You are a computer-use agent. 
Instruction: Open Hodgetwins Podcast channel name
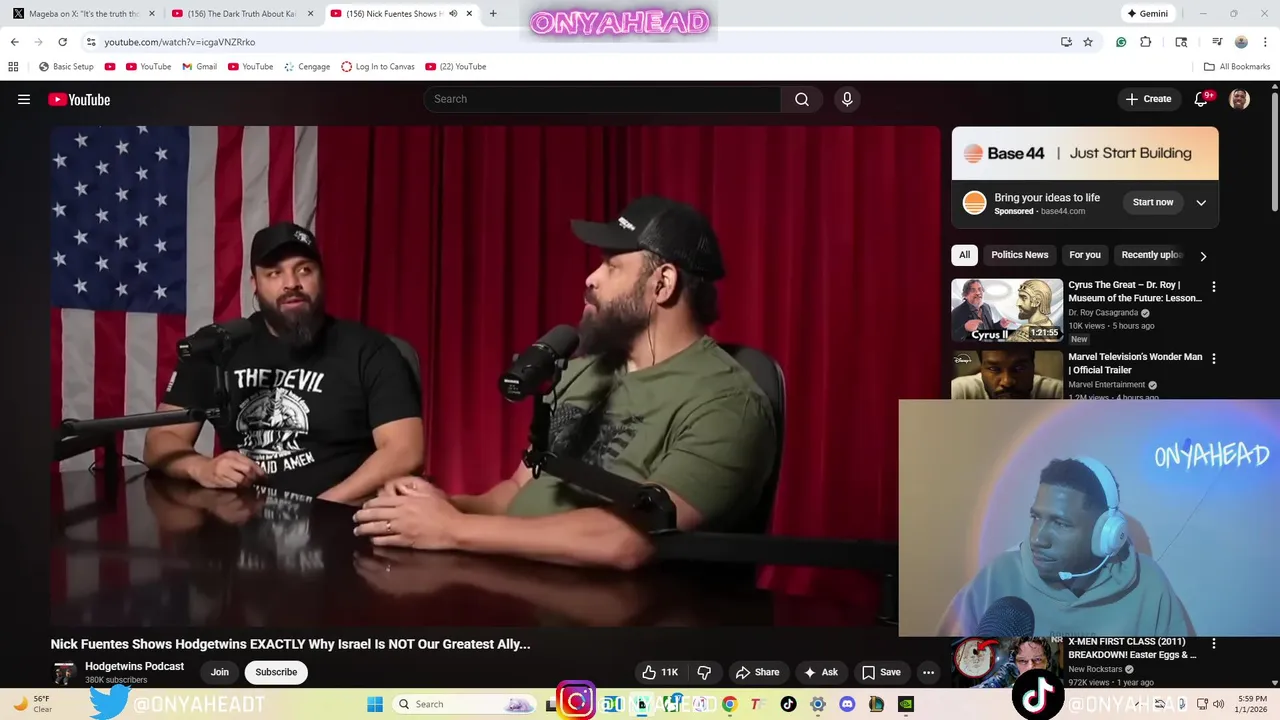(x=134, y=666)
